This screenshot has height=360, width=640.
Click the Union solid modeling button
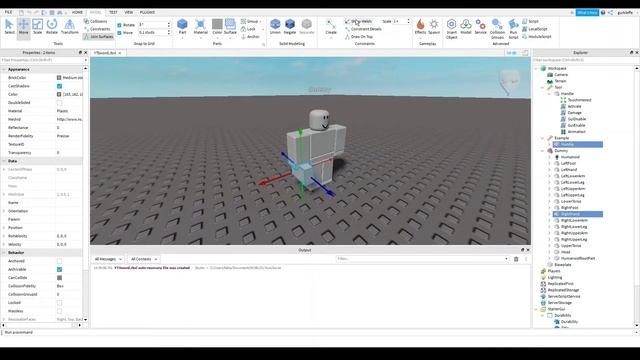tap(275, 27)
